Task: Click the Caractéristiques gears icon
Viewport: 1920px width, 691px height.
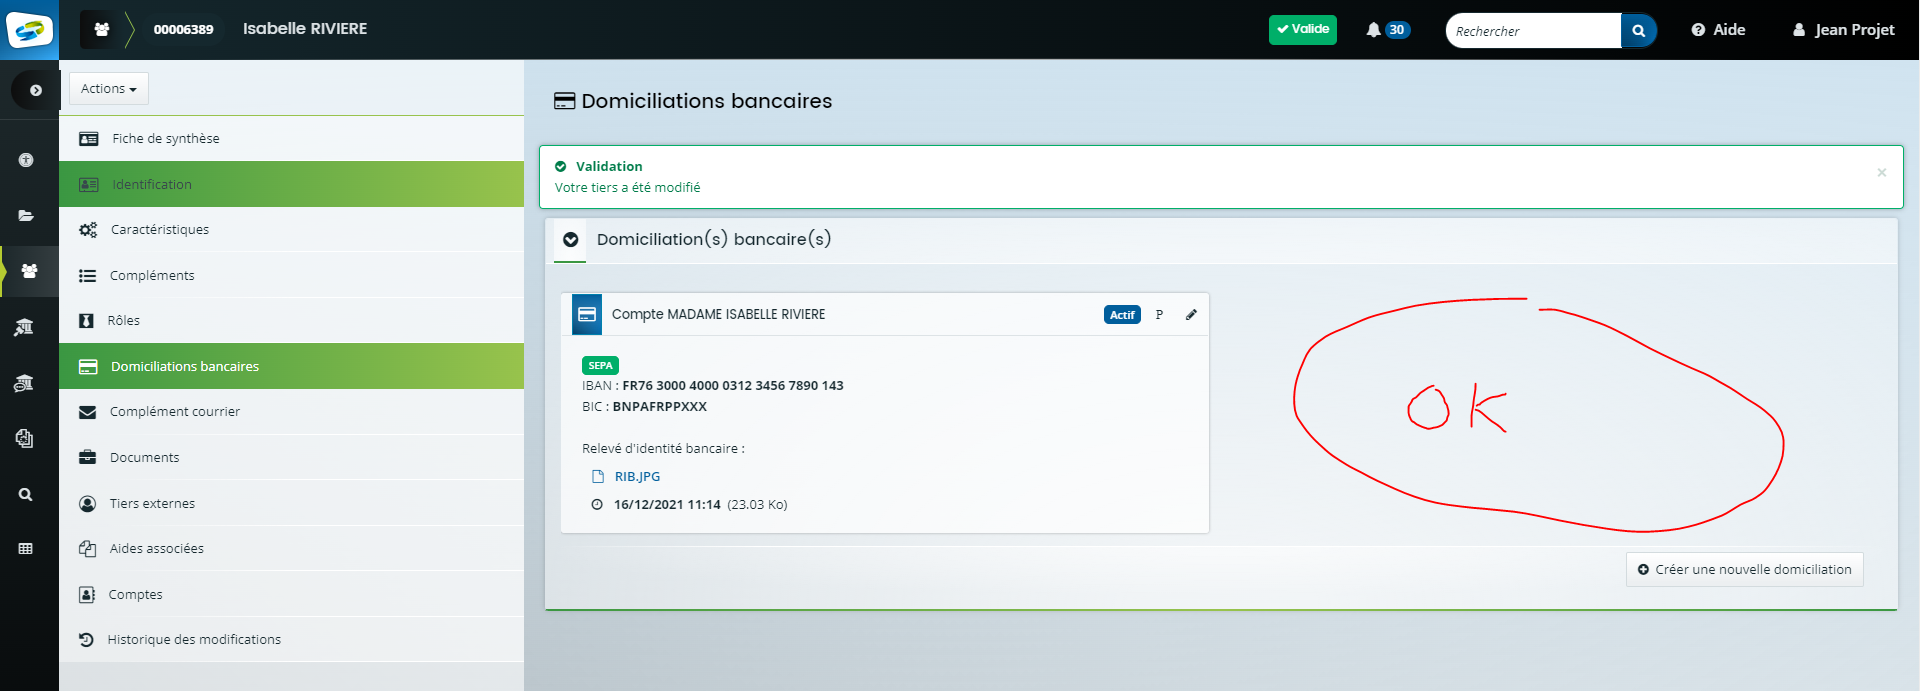Action: (x=88, y=230)
